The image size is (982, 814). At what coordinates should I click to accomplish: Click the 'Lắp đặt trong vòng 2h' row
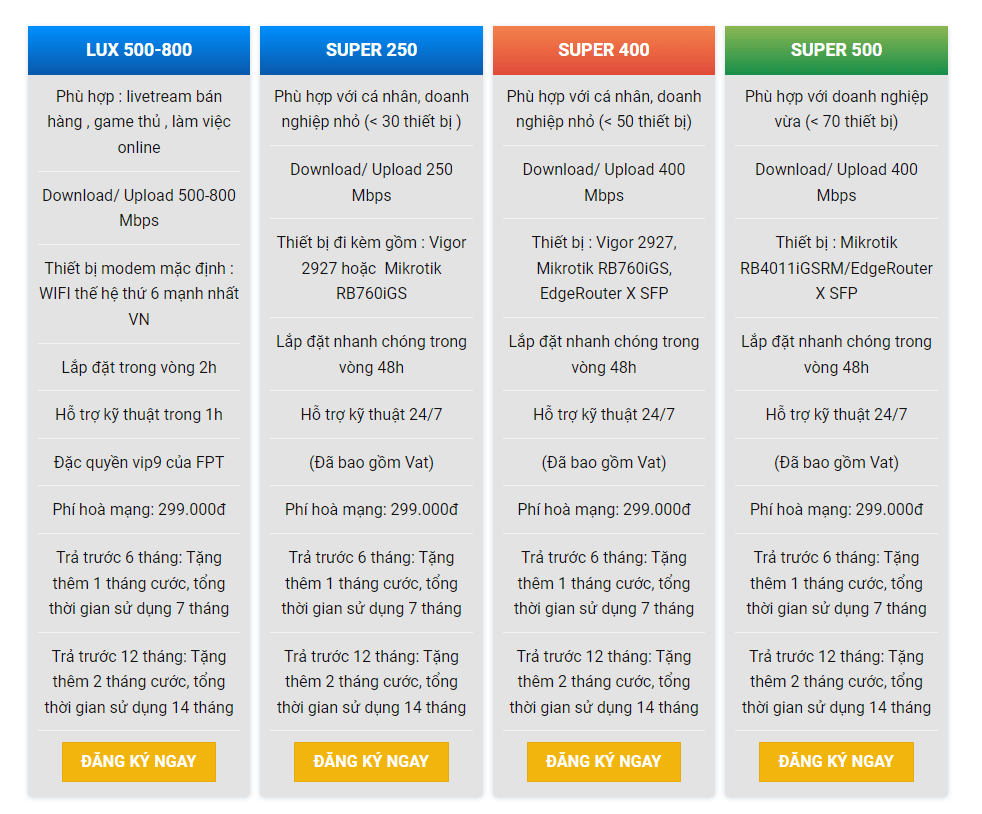coord(139,367)
